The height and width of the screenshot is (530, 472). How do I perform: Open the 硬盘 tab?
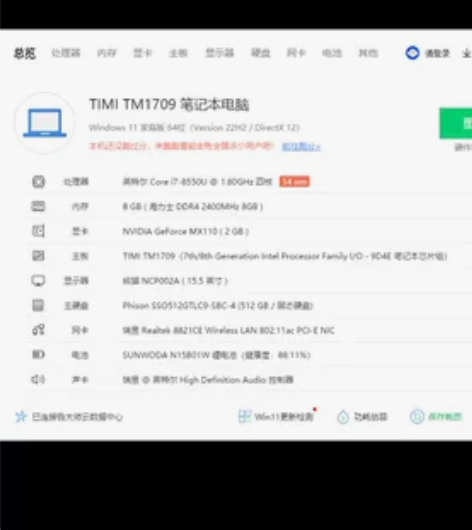260,53
